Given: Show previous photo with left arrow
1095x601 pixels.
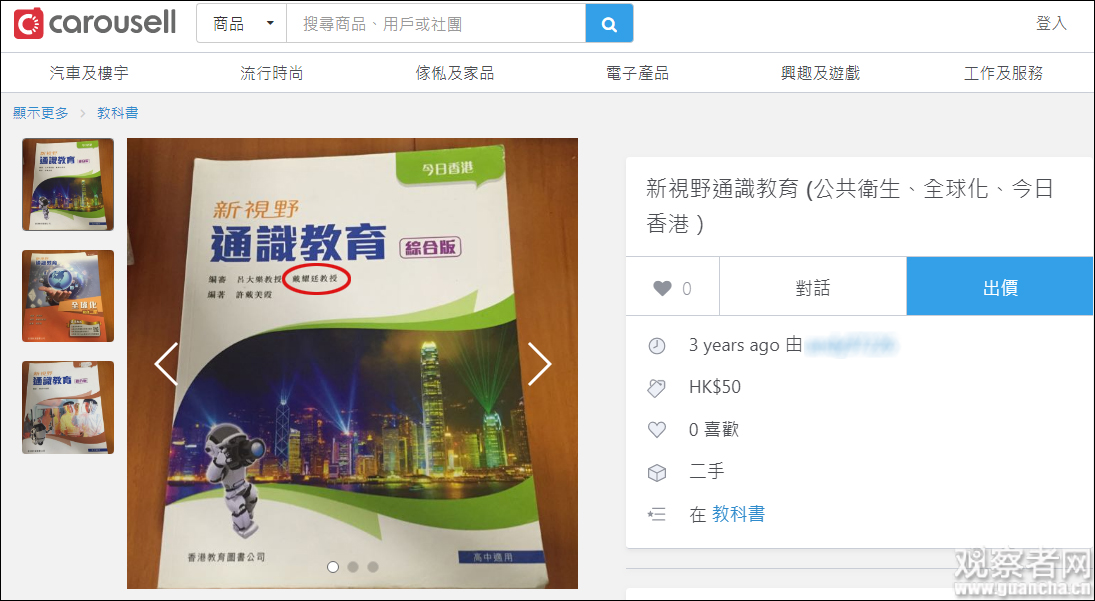Looking at the screenshot, I should (166, 364).
